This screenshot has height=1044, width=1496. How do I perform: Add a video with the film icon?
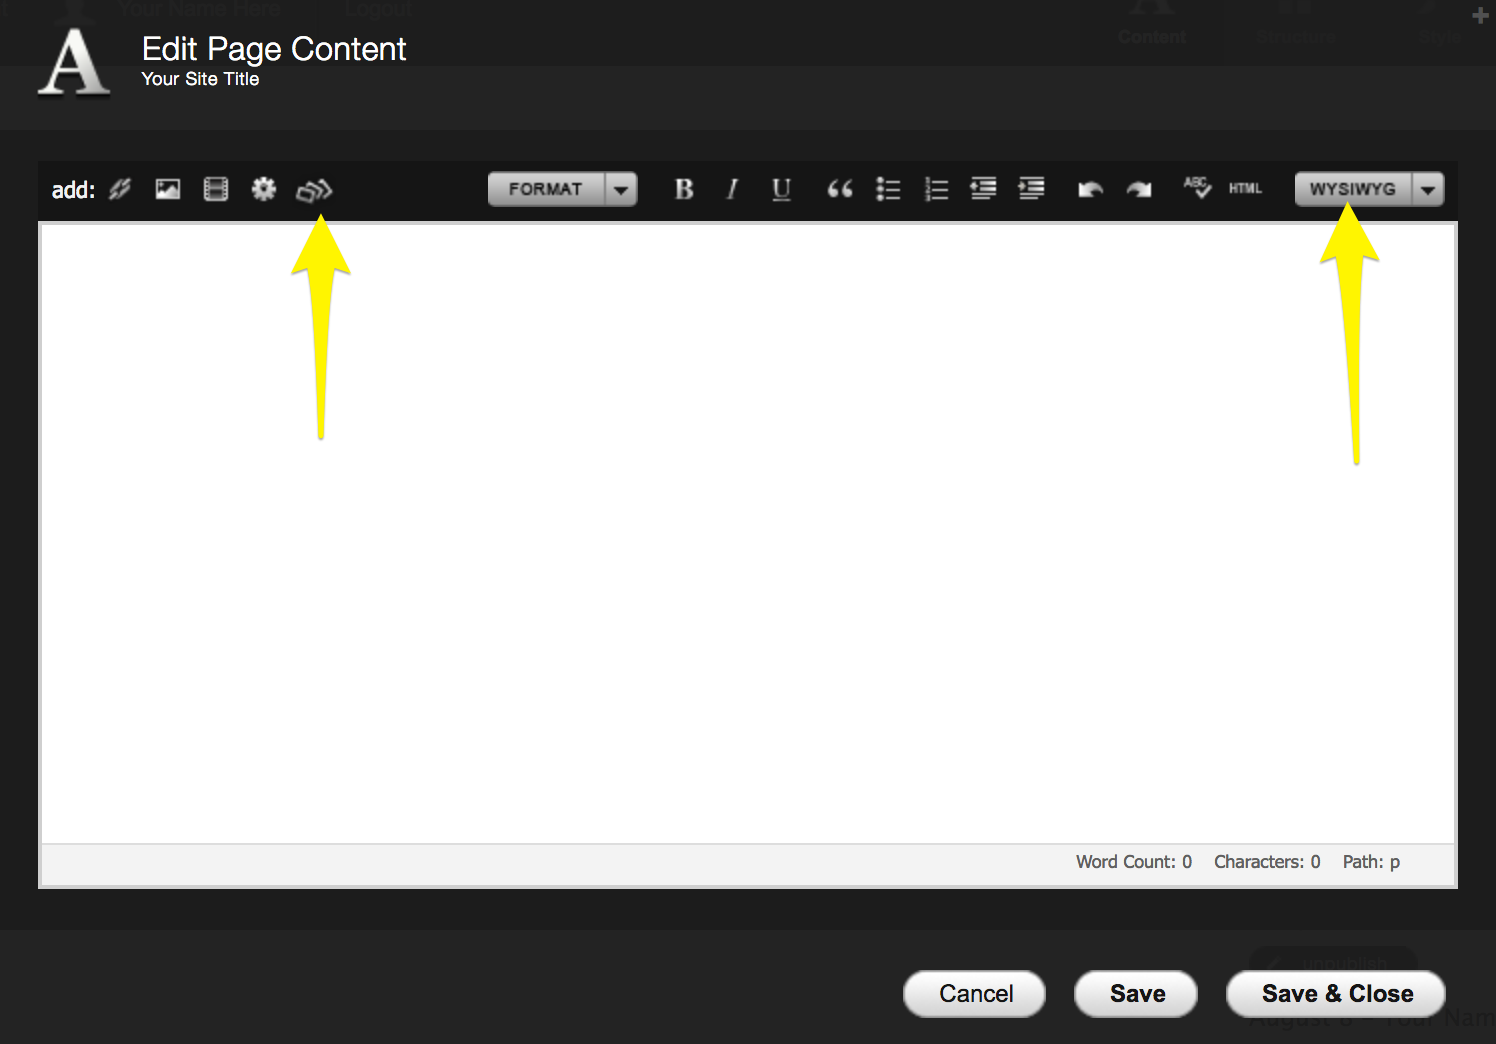[216, 189]
